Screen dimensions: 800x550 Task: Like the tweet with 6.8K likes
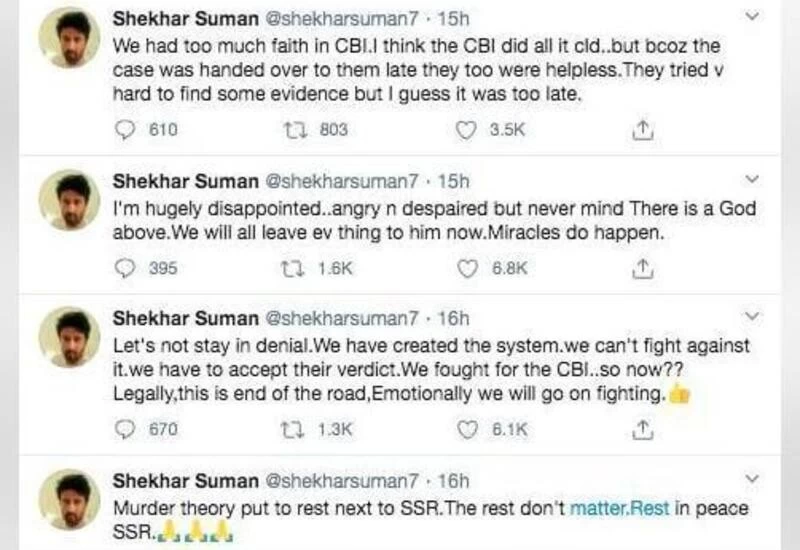pos(466,268)
